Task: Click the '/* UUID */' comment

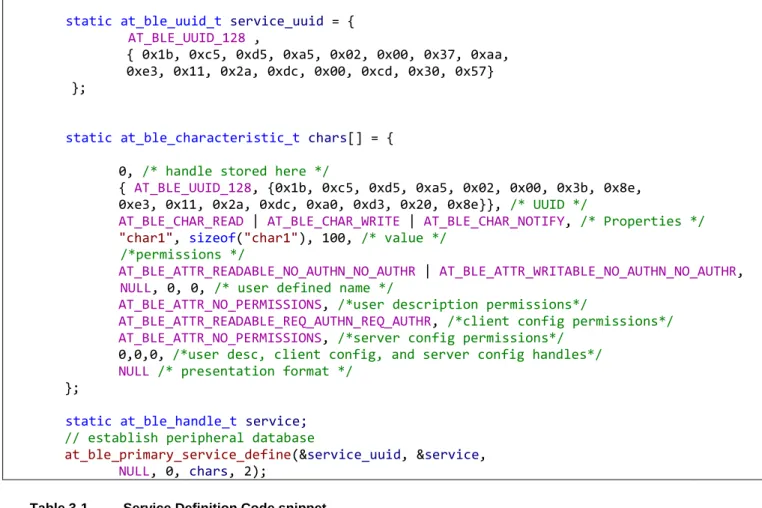Action: [549, 204]
